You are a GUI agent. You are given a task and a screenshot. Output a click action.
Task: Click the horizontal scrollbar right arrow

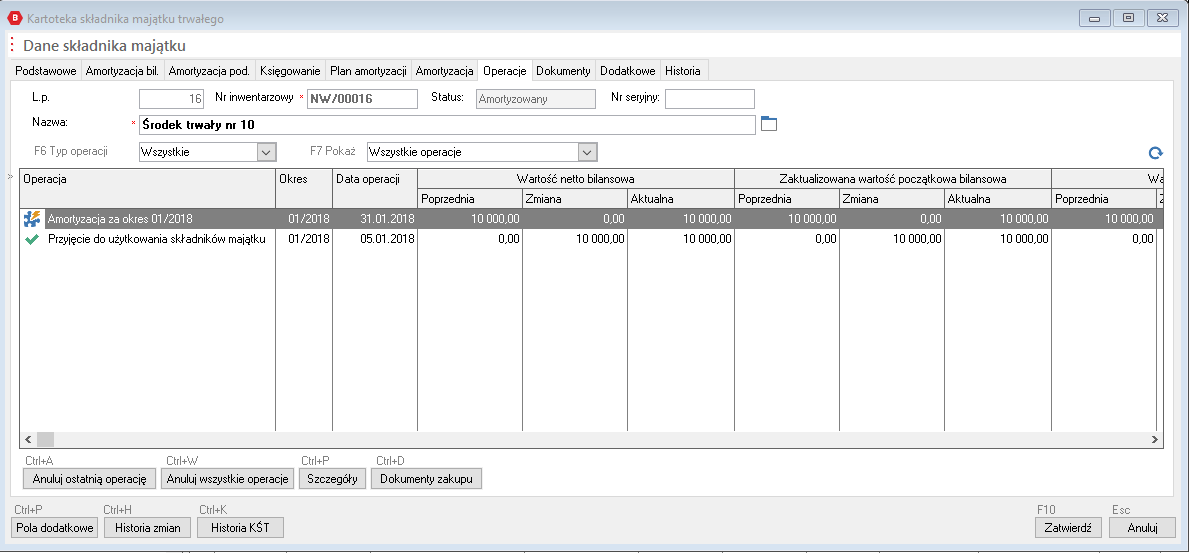(1156, 439)
